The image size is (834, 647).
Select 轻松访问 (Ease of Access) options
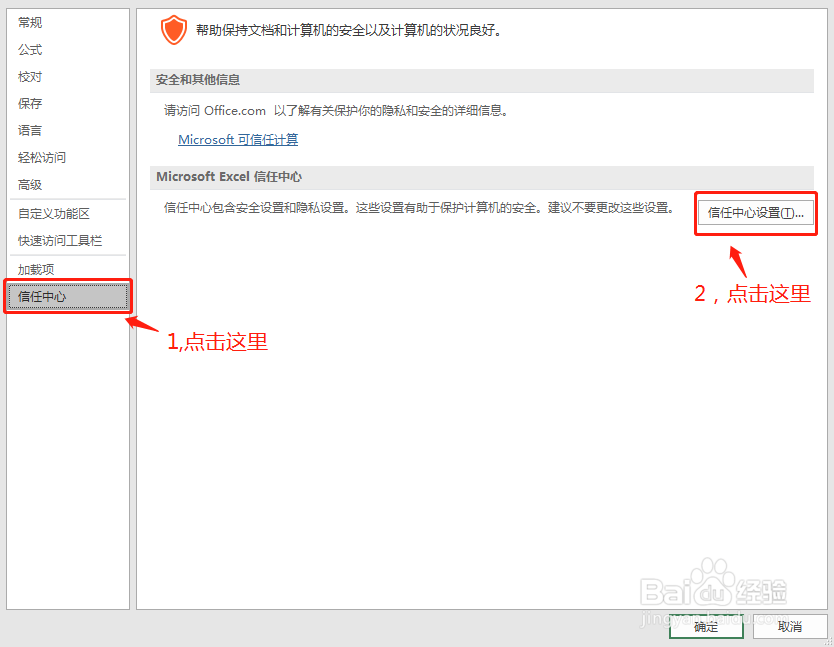click(x=41, y=157)
